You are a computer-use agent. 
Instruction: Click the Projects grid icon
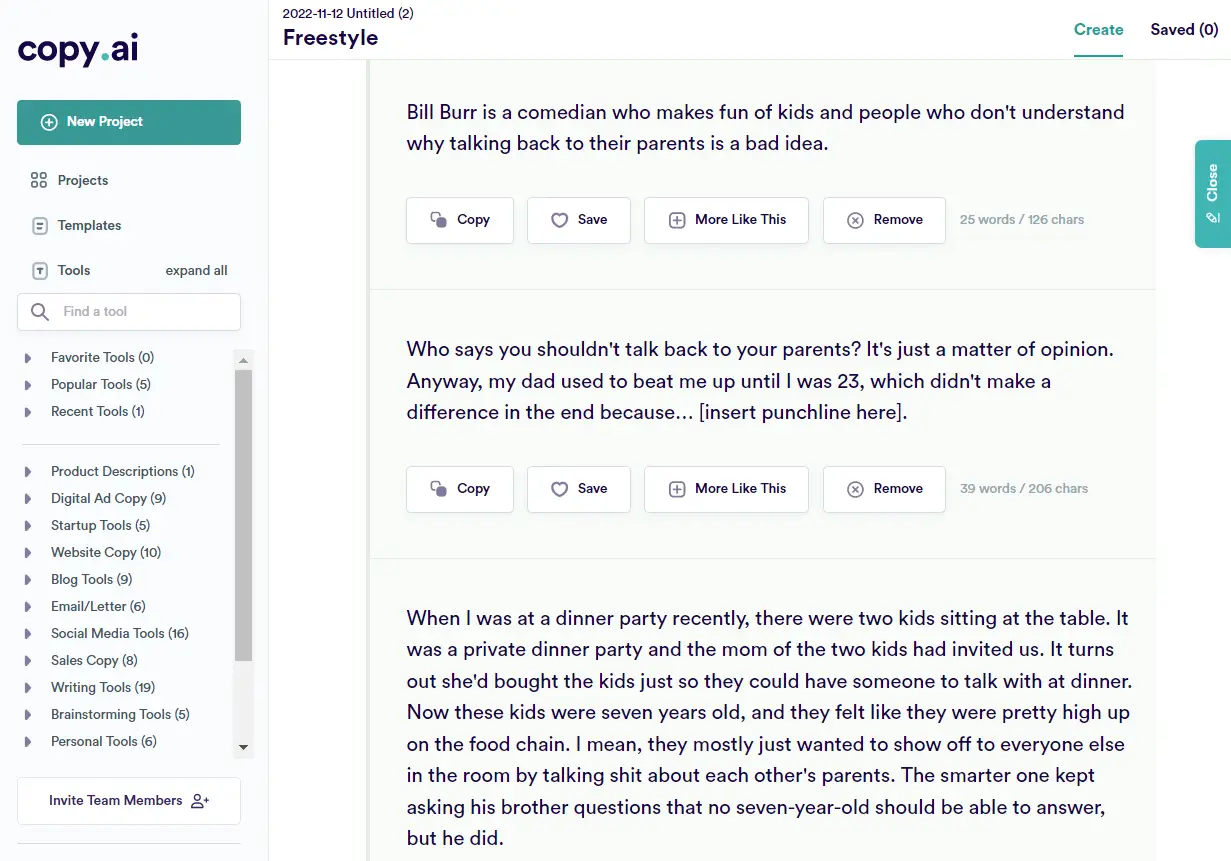click(39, 180)
